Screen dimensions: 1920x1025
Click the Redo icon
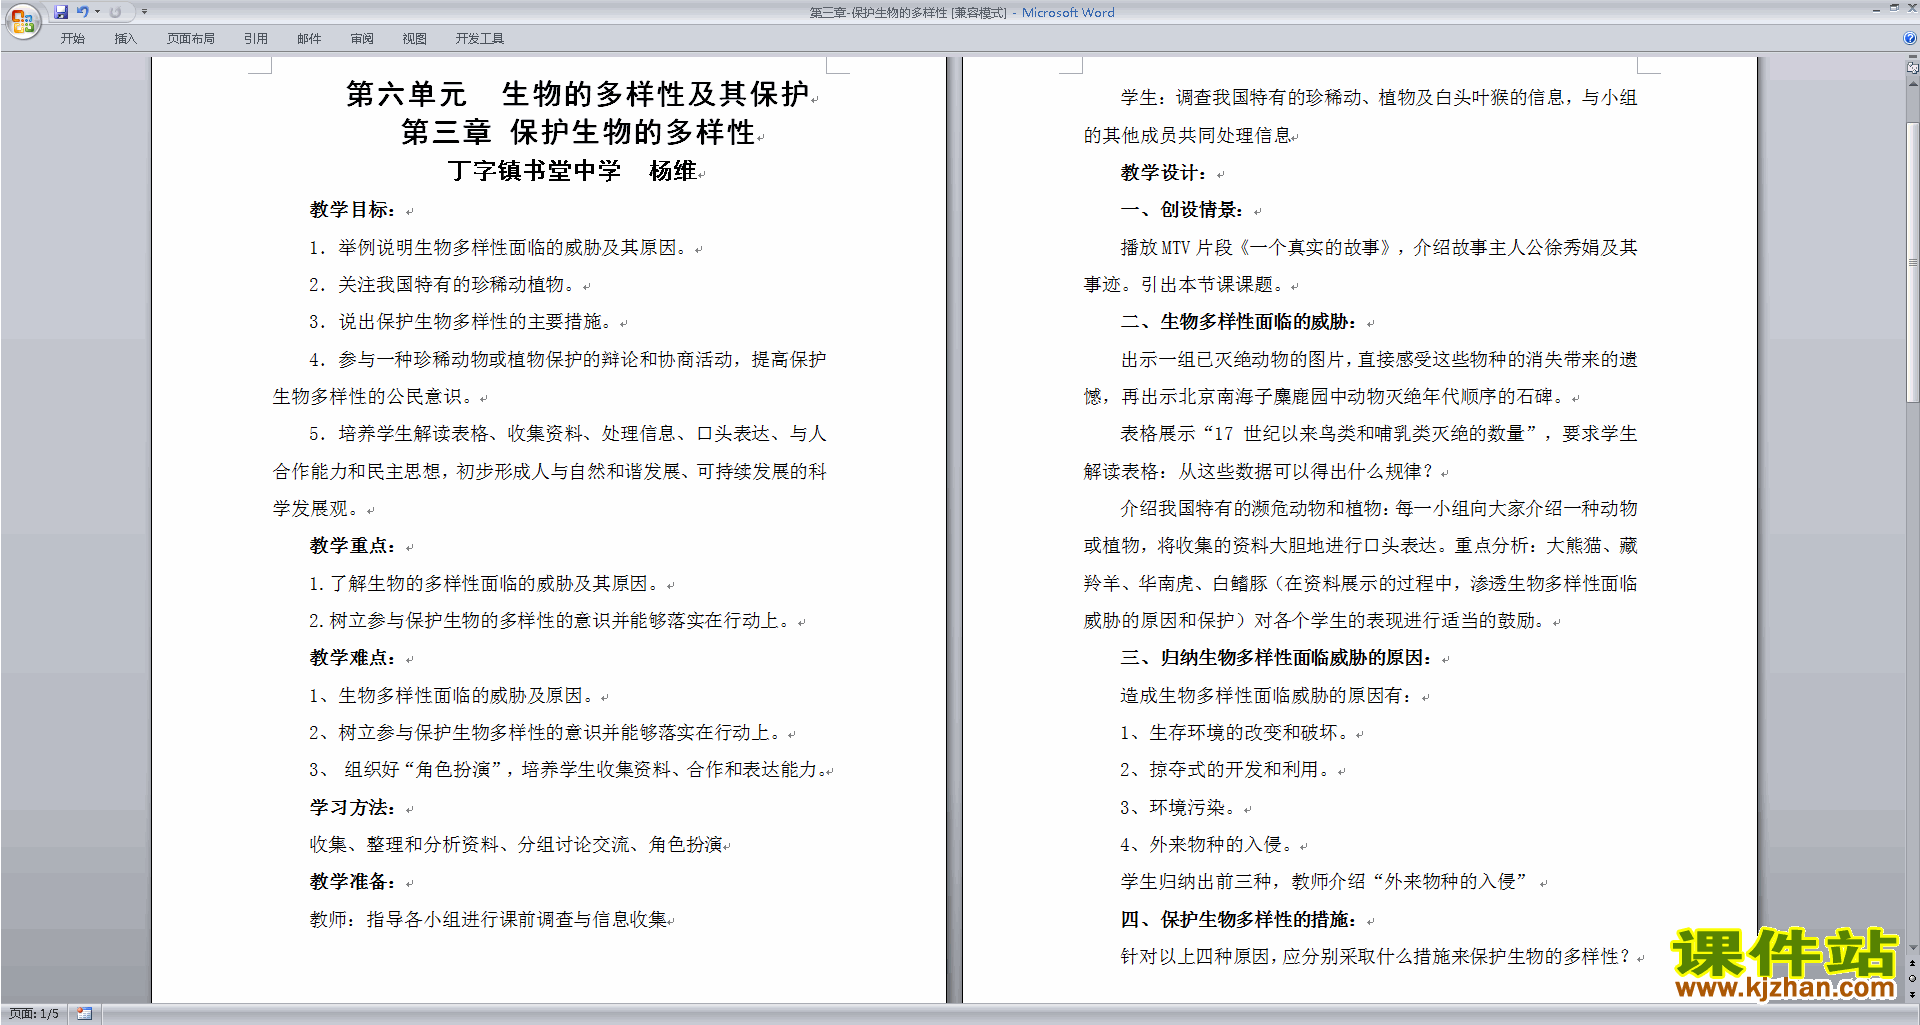click(x=115, y=12)
